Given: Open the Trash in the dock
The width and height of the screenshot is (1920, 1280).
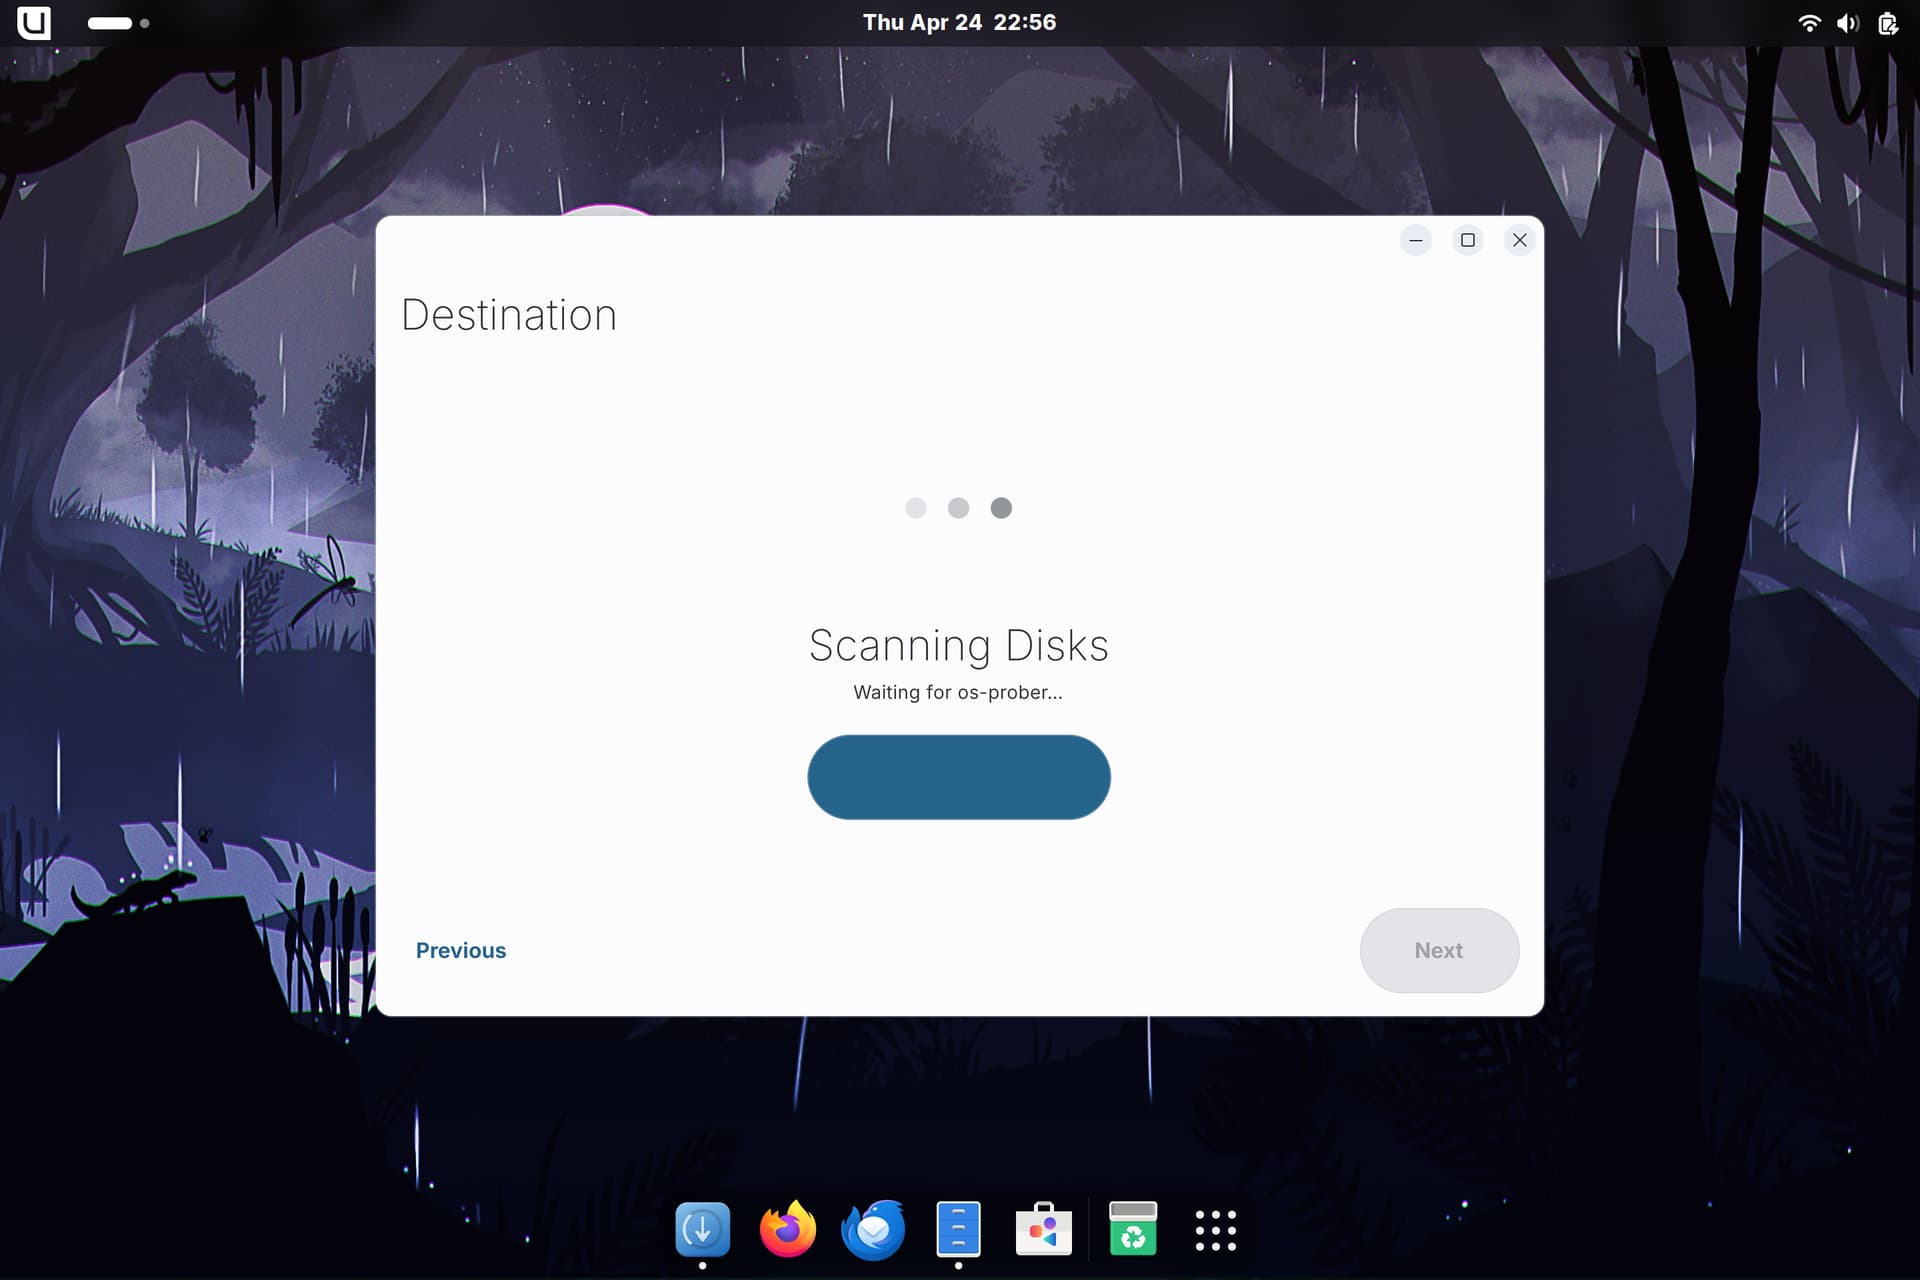Looking at the screenshot, I should pos(1133,1229).
